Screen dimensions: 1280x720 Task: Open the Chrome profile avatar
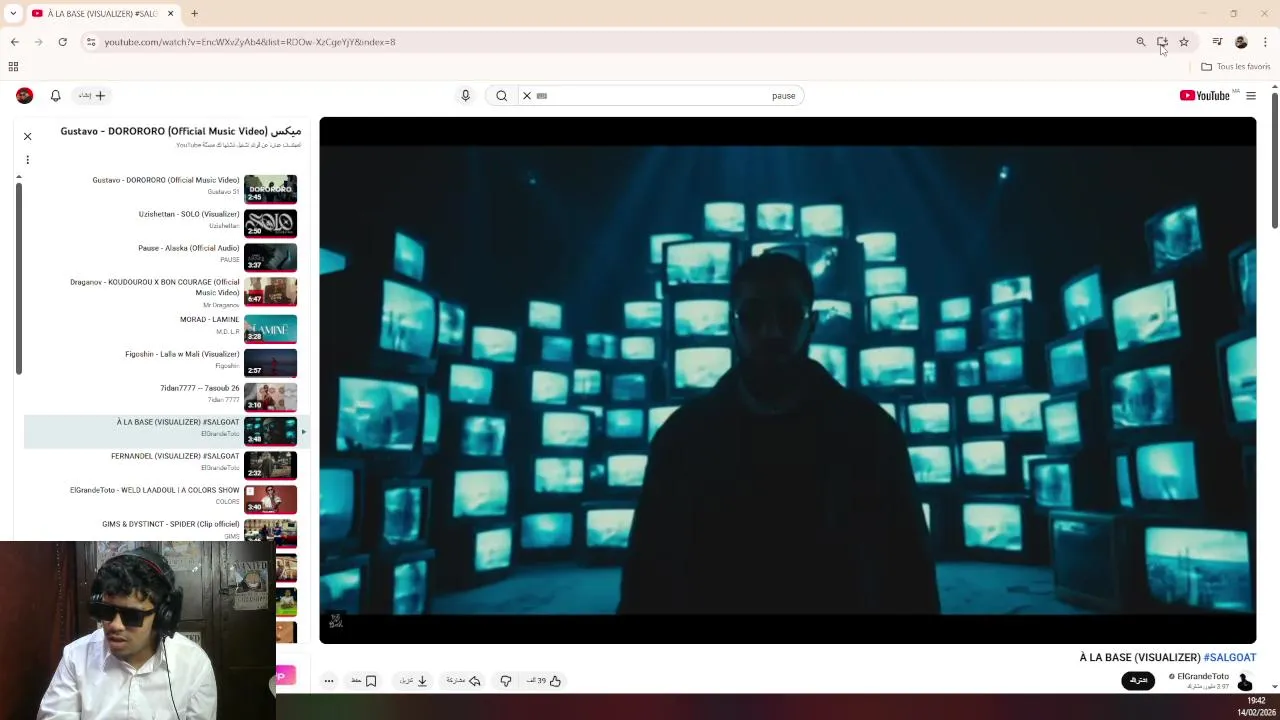1241,42
